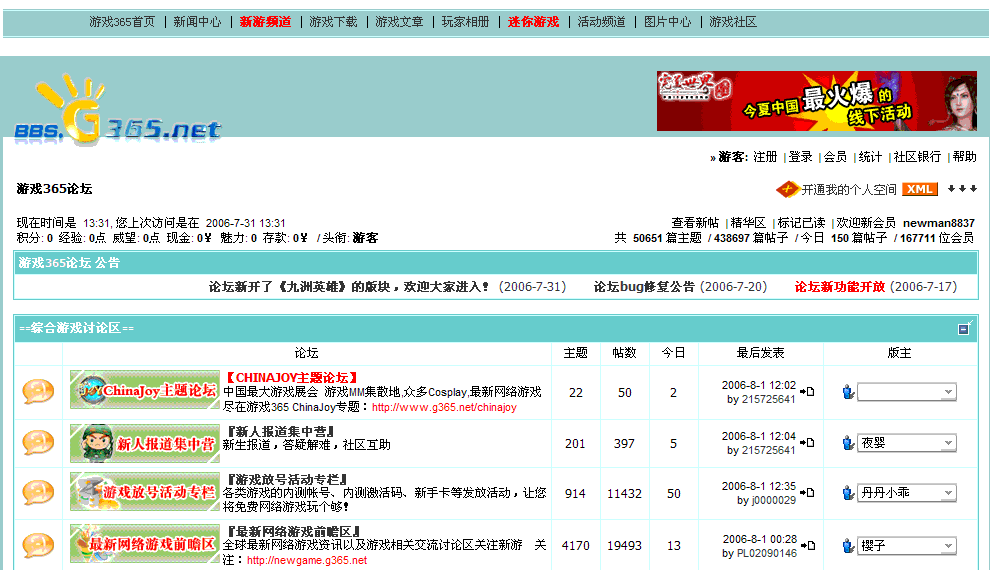
Task: Open the 樱子 moderator dropdown
Action: (907, 545)
